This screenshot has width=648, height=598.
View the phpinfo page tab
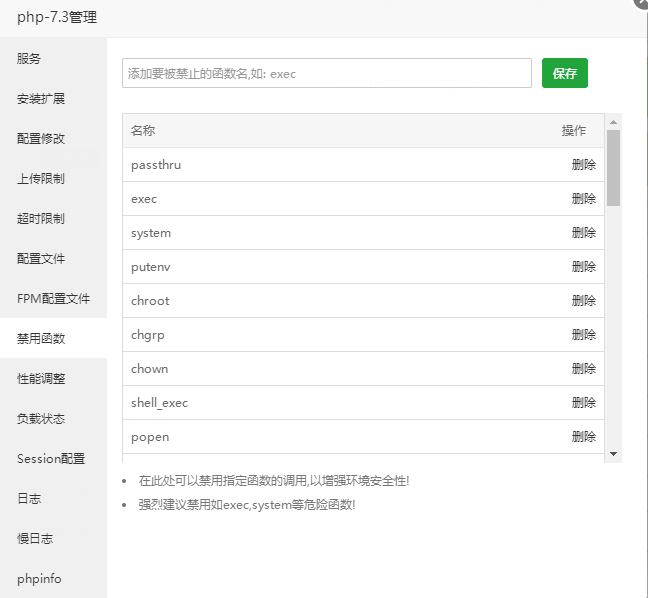point(39,579)
